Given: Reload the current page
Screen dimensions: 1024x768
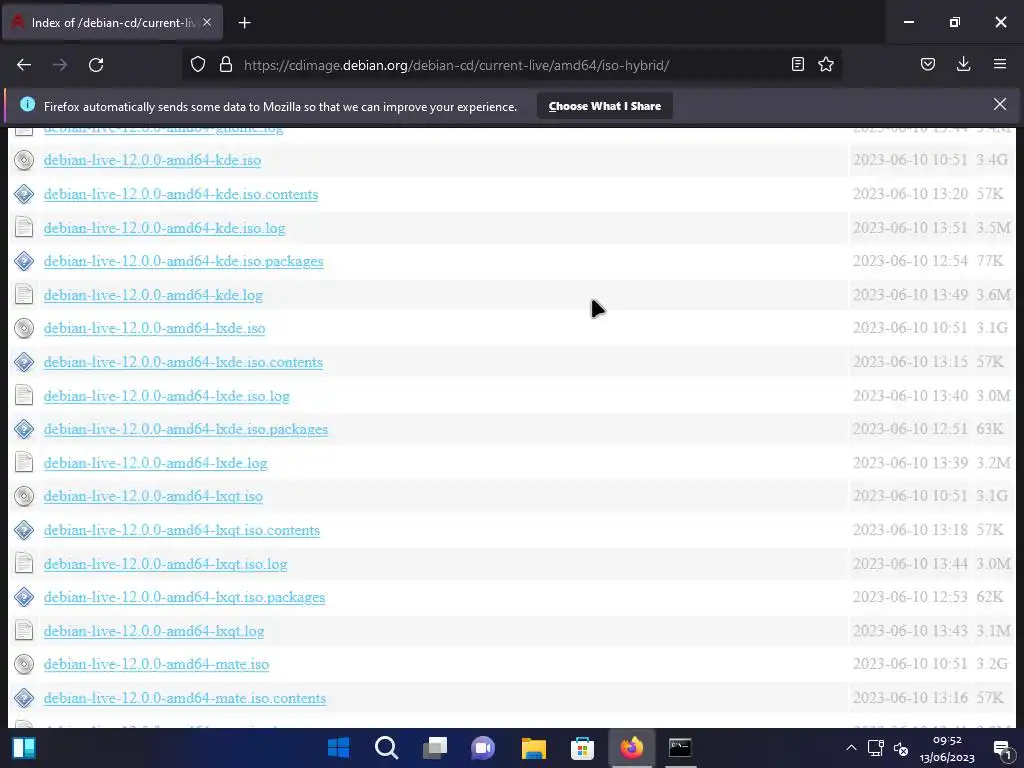Looking at the screenshot, I should [96, 65].
